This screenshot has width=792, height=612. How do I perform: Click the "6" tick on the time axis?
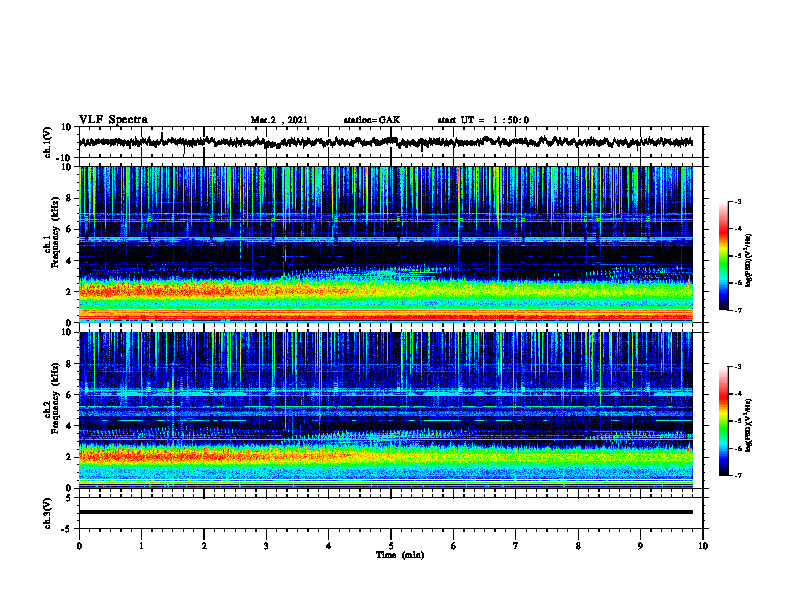[453, 546]
